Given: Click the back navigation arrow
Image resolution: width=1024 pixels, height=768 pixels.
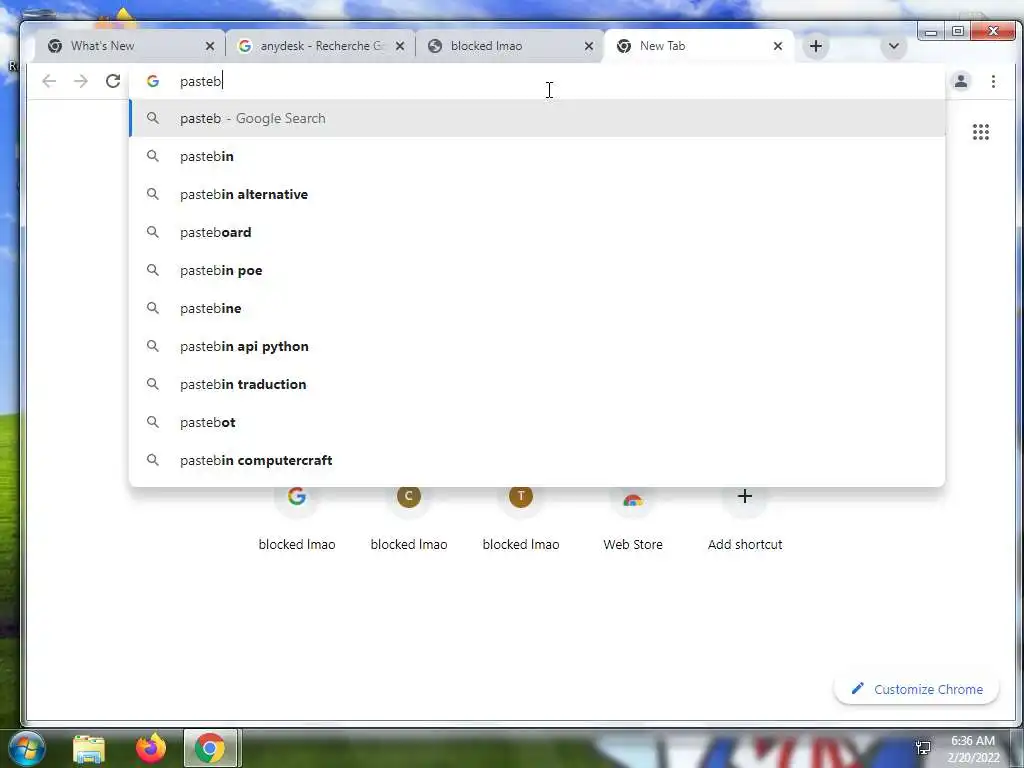Looking at the screenshot, I should (49, 81).
